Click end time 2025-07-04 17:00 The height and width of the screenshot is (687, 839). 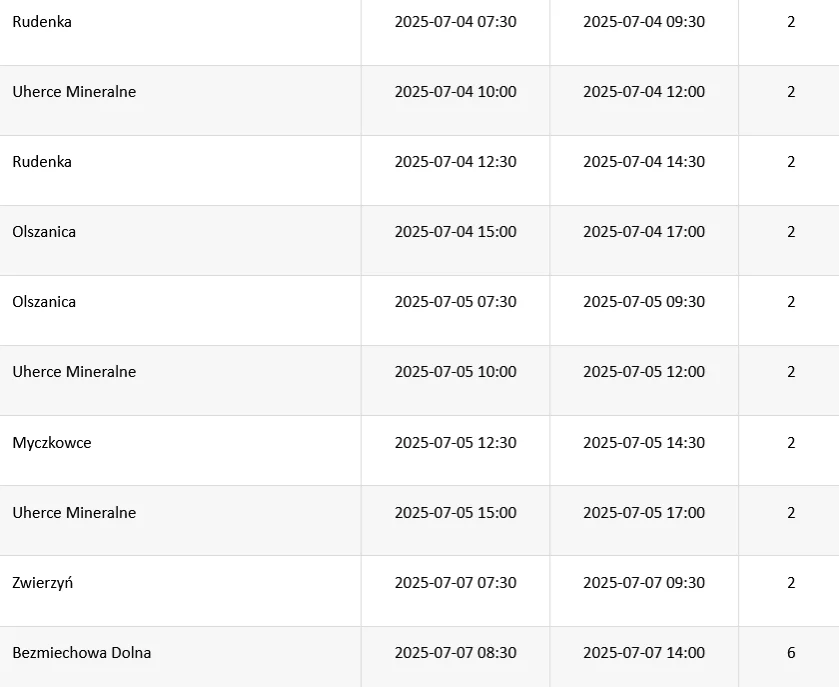click(x=644, y=231)
